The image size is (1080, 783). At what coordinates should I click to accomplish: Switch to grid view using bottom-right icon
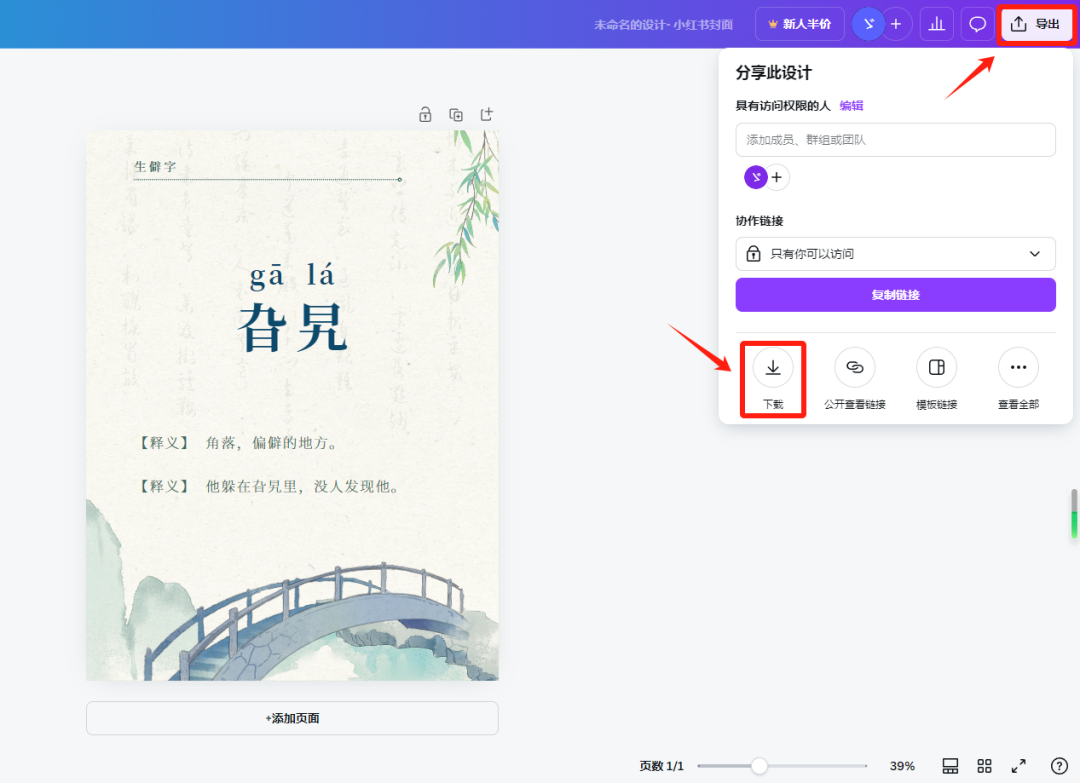(x=985, y=765)
